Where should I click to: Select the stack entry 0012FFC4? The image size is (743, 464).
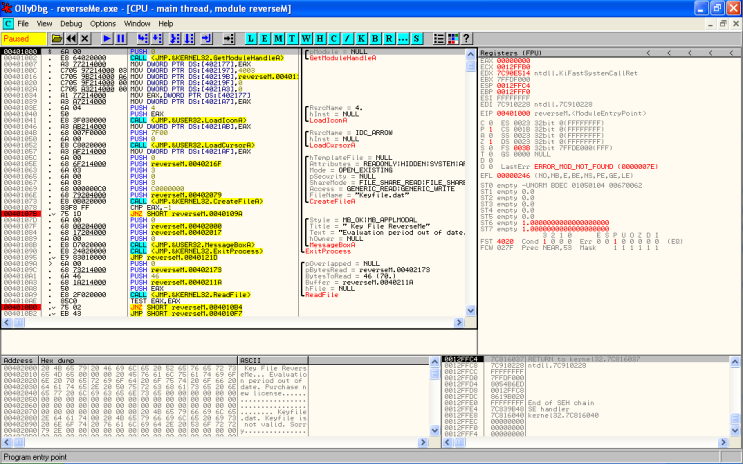tap(462, 359)
